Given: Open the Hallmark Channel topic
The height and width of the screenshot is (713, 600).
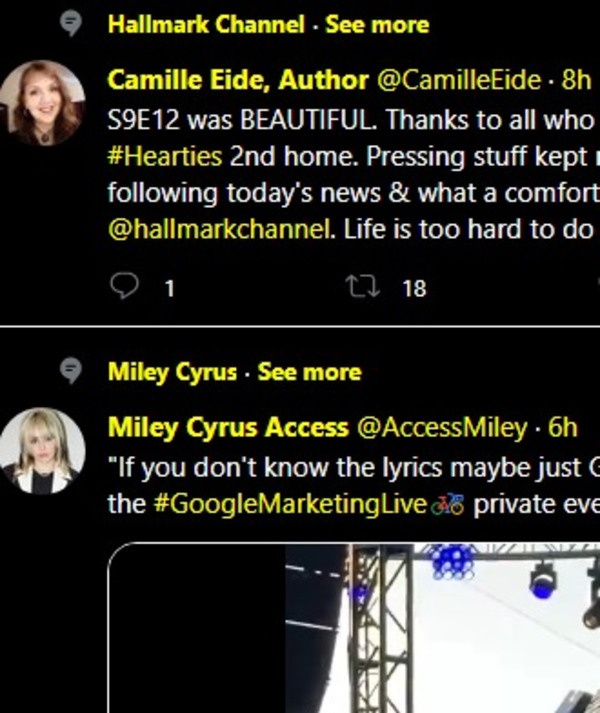Looking at the screenshot, I should [206, 25].
